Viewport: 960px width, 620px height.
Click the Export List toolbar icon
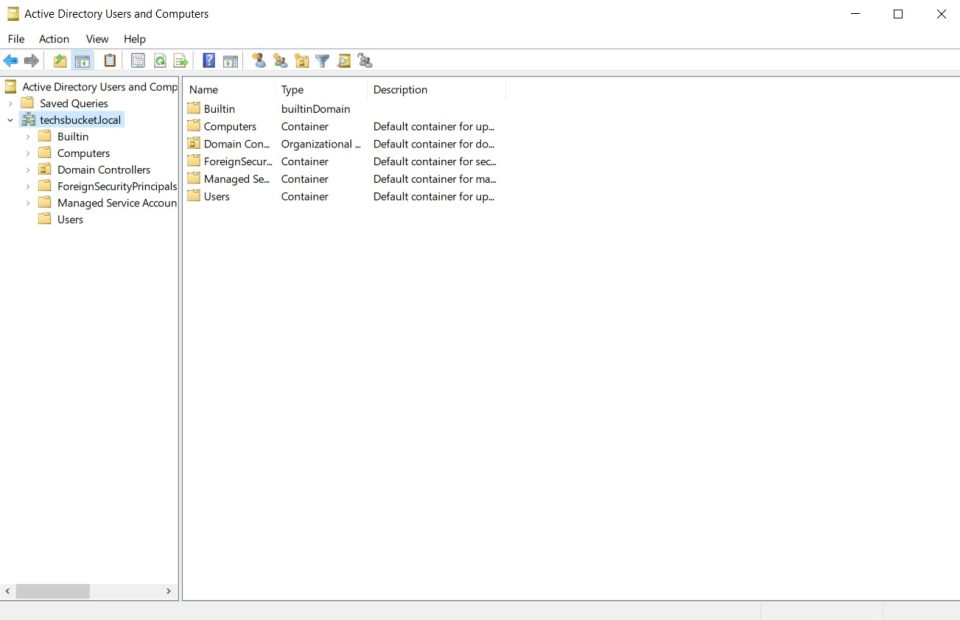click(x=181, y=61)
